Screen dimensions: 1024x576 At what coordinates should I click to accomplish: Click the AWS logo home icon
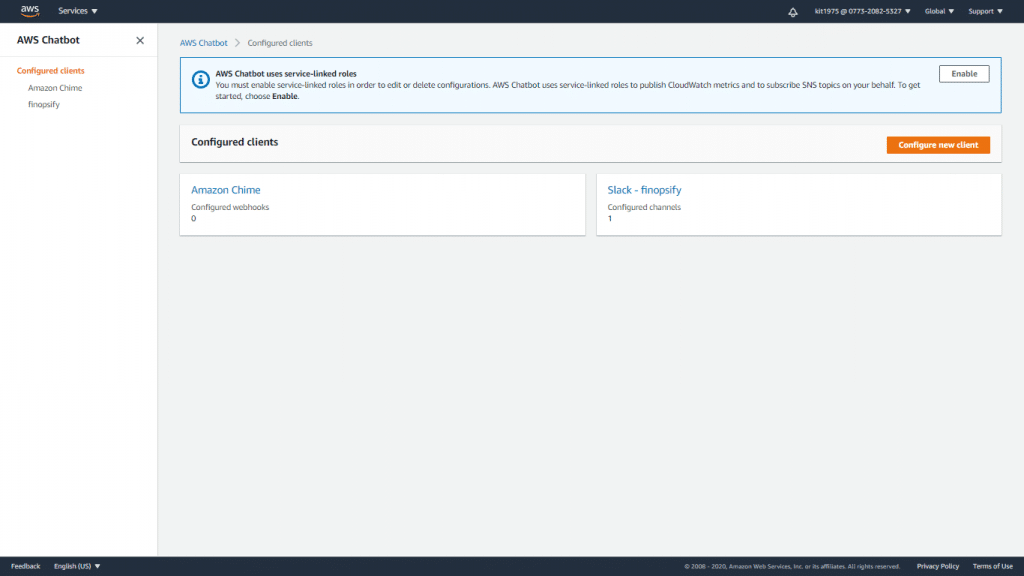pos(30,11)
